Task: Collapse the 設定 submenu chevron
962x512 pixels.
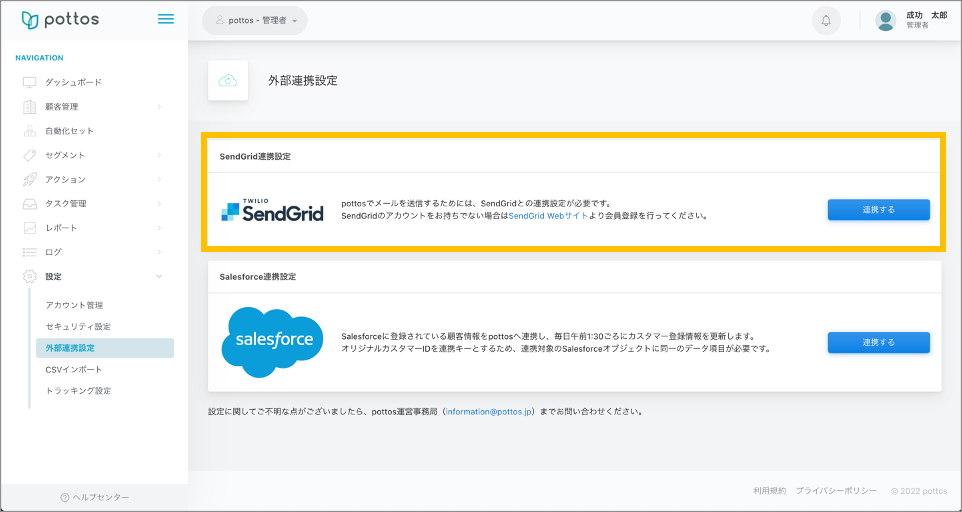Action: click(x=160, y=277)
